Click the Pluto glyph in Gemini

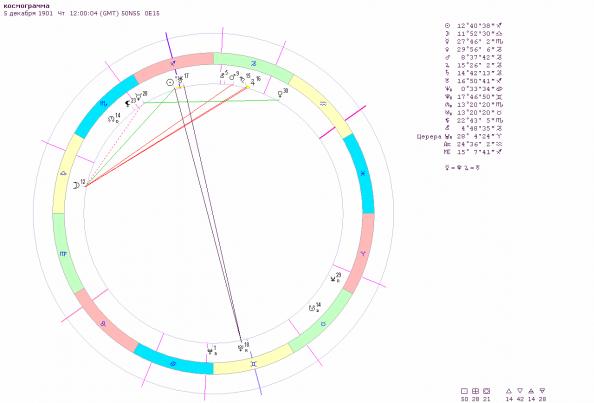(x=241, y=347)
